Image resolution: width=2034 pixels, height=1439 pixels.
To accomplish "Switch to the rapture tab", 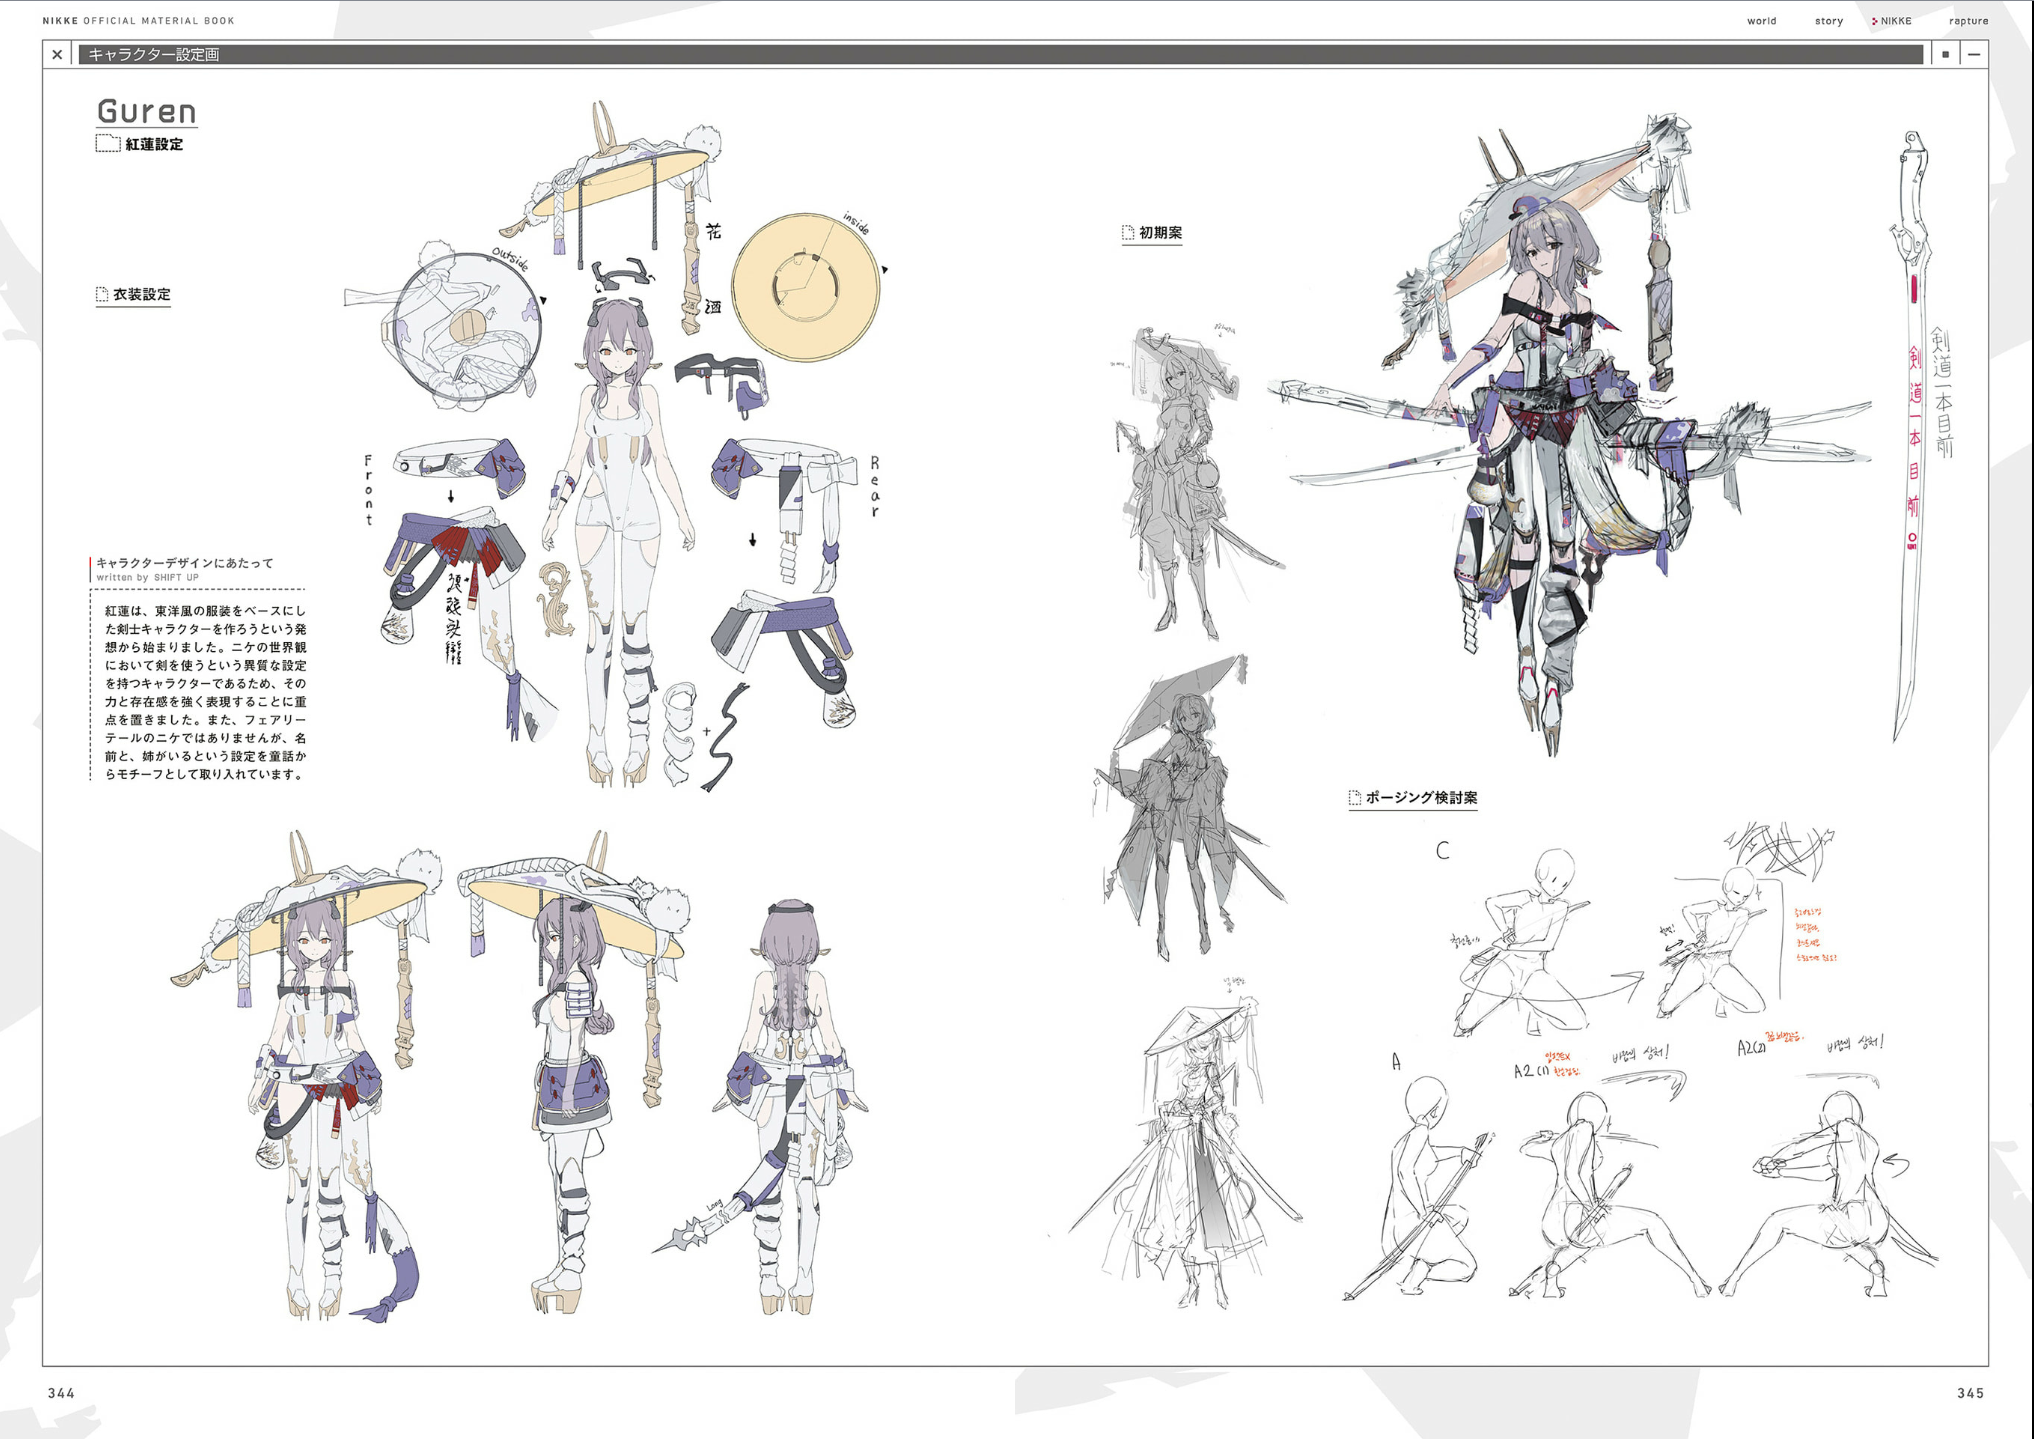I will [1968, 21].
